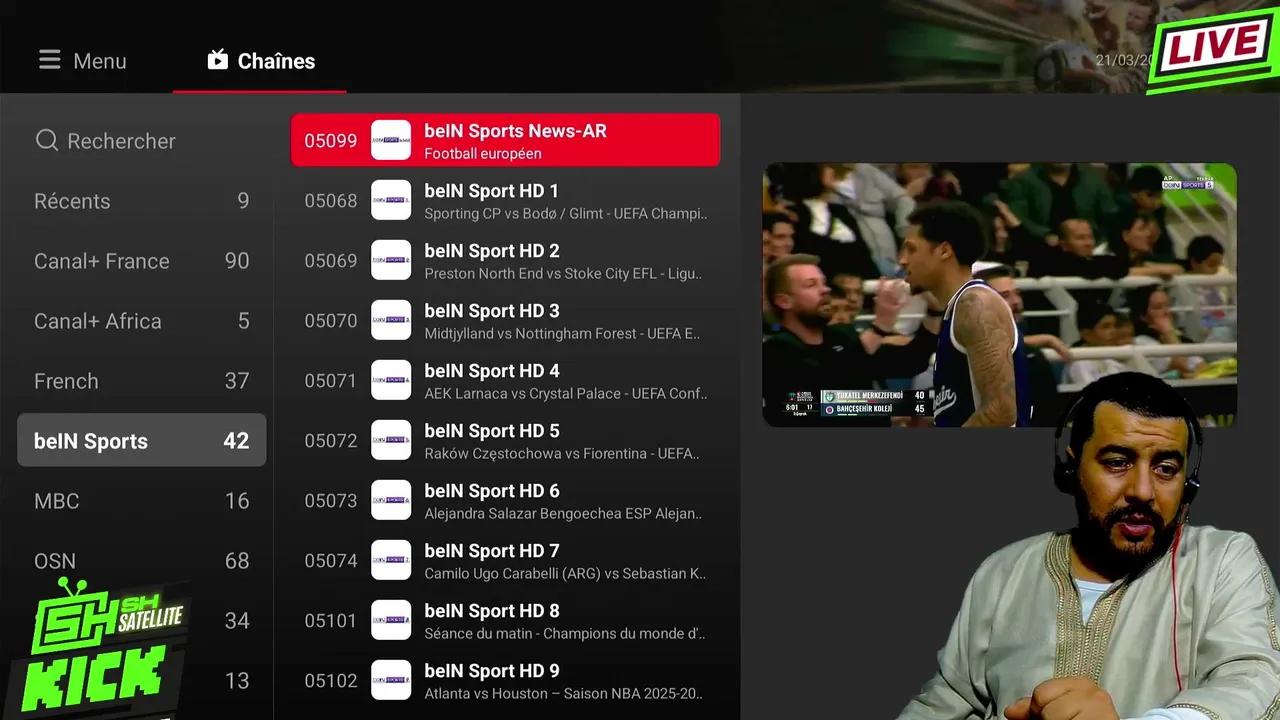Viewport: 1280px width, 720px height.
Task: Click channel number 05069
Action: (331, 261)
